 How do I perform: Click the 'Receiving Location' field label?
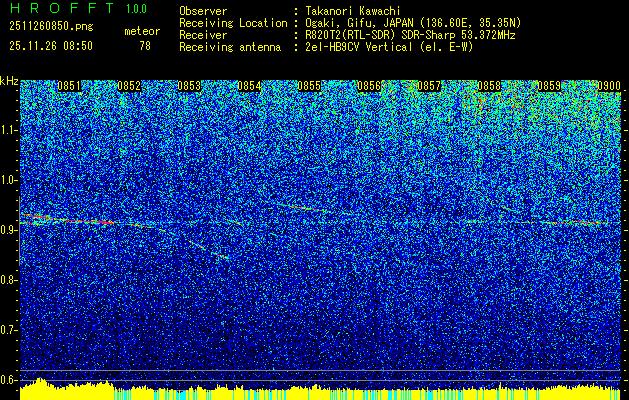(x=233, y=23)
